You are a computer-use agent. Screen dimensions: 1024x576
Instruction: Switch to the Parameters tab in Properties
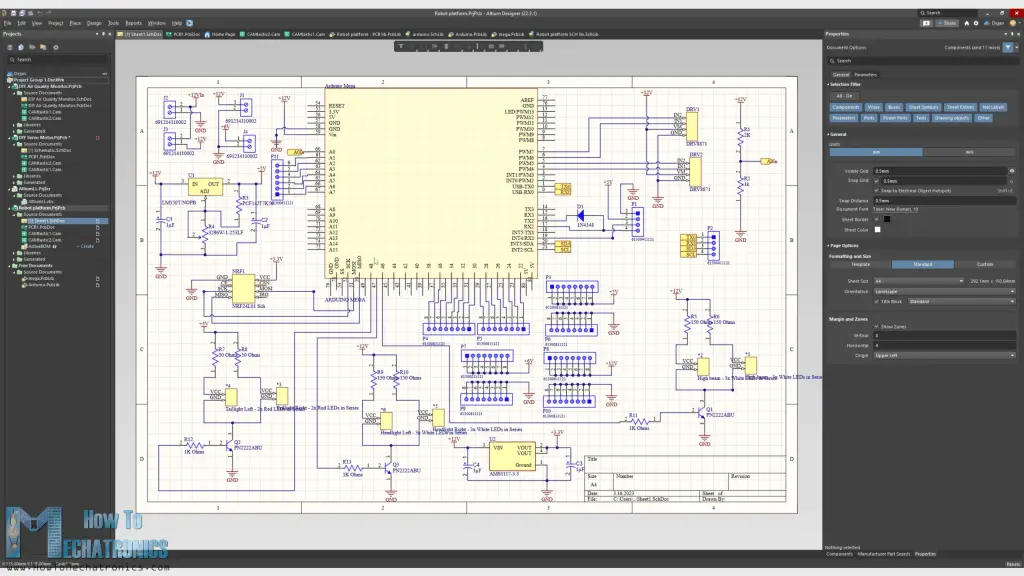866,74
